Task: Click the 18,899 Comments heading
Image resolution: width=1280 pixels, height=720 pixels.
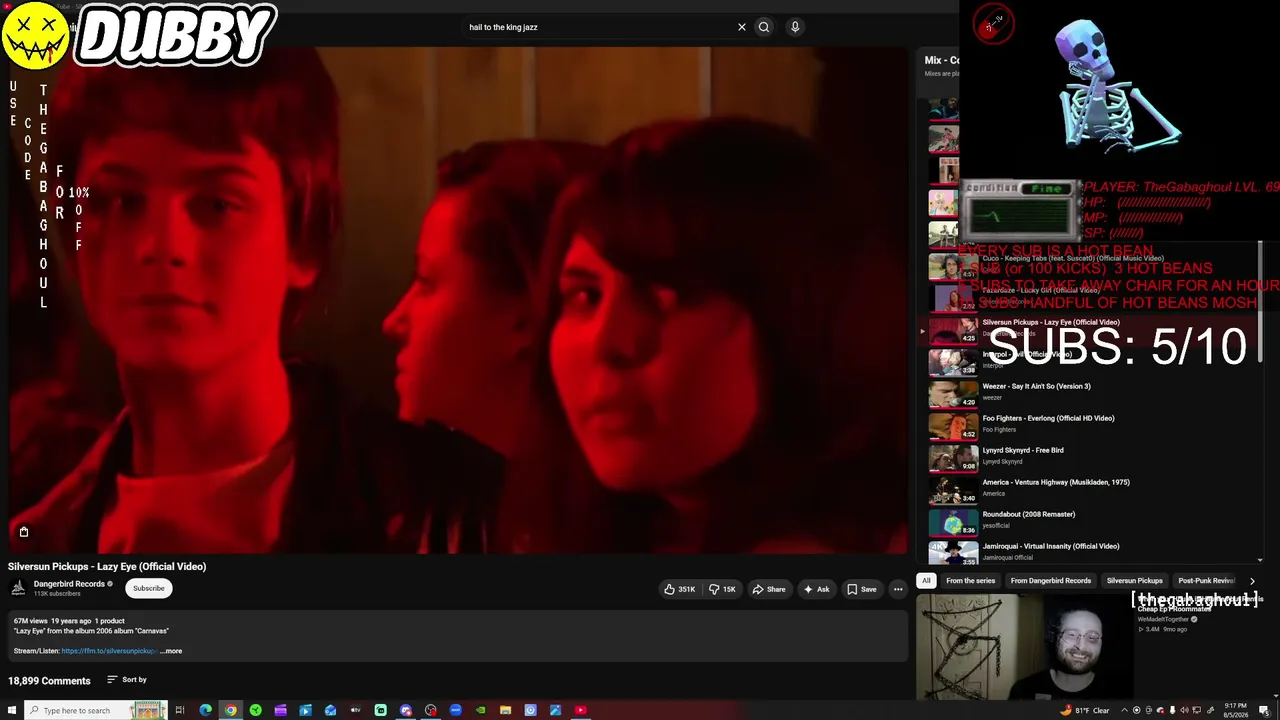Action: pos(49,681)
